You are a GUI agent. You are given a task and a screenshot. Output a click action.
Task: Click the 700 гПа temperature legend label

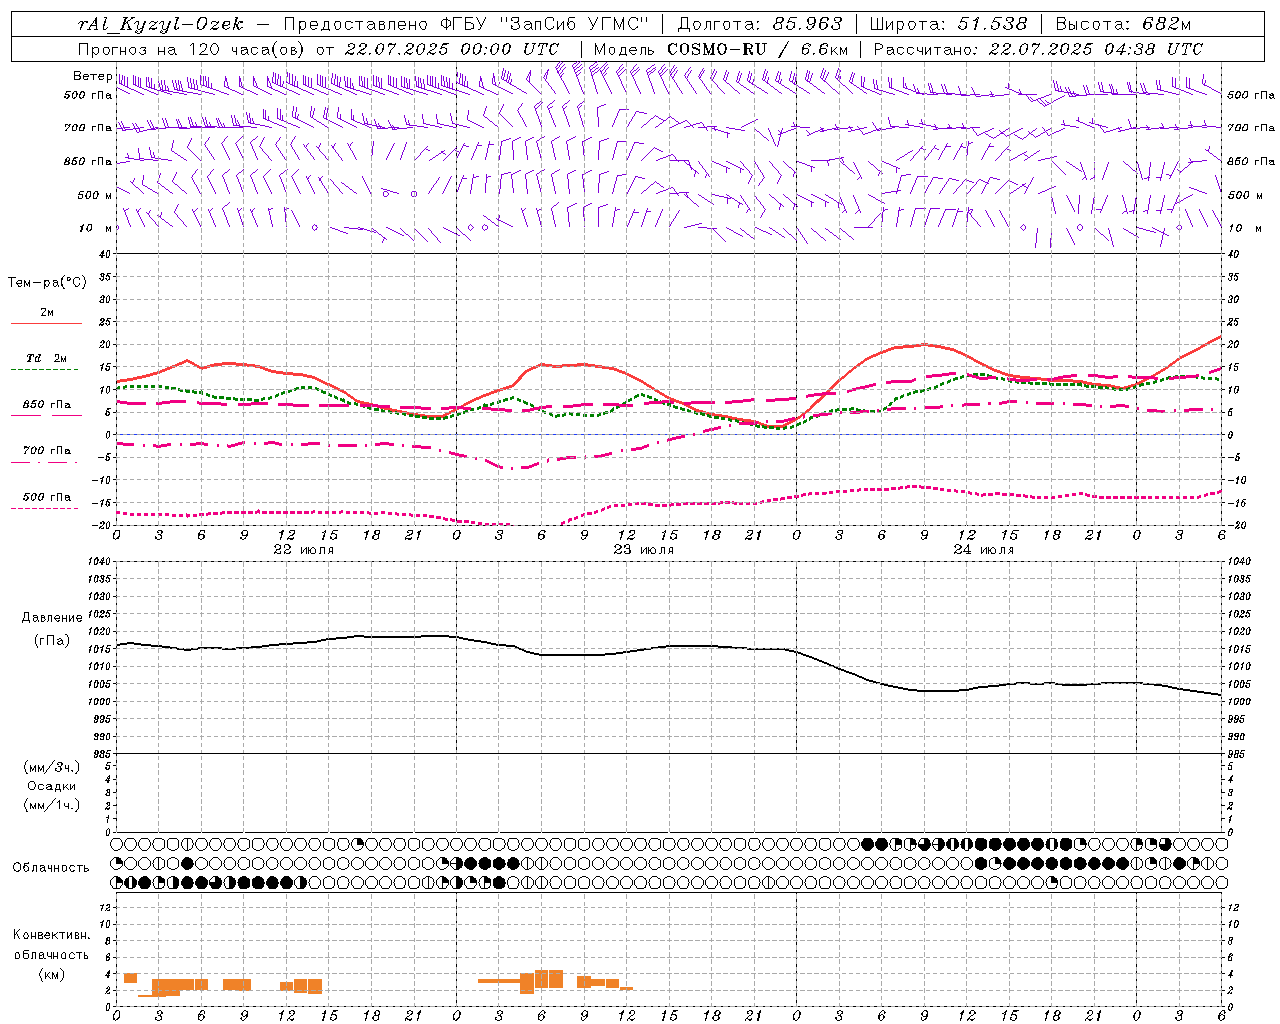coord(47,451)
